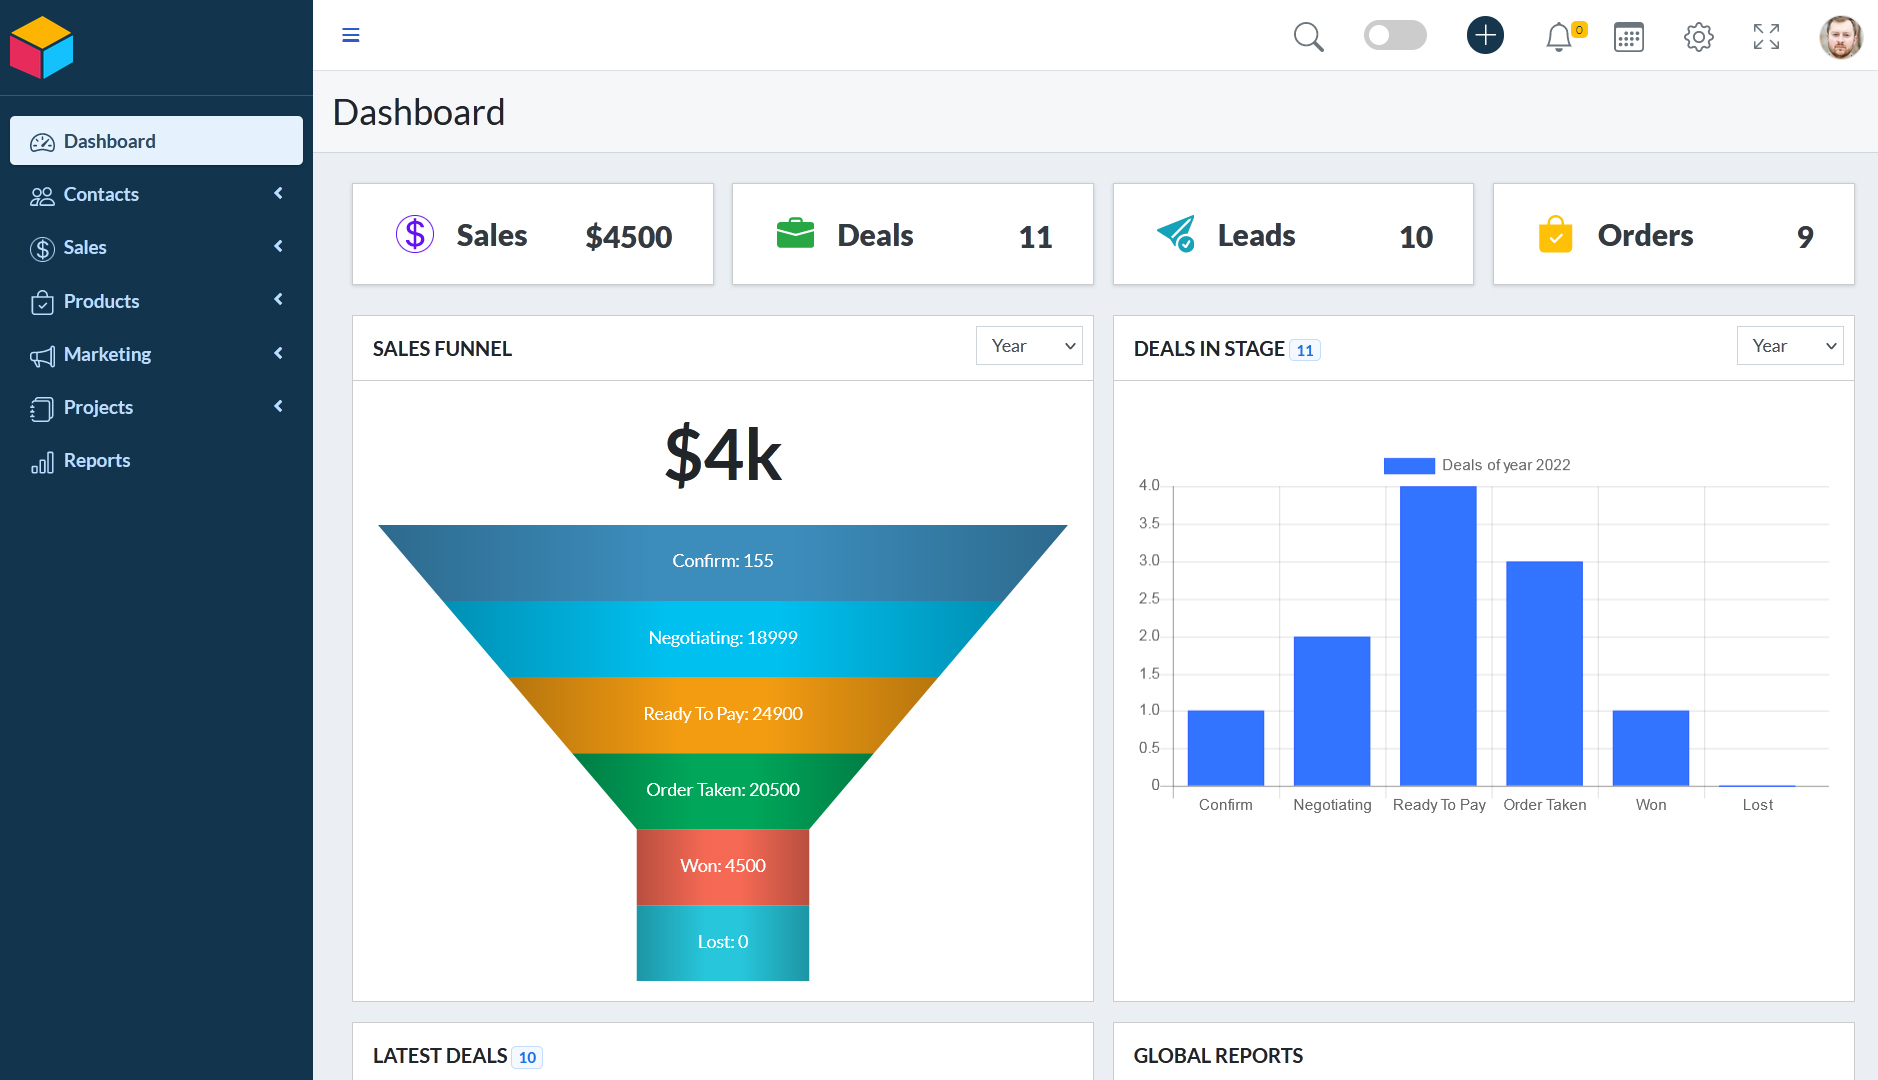
Task: Click the Won bar in chart
Action: (x=1651, y=748)
